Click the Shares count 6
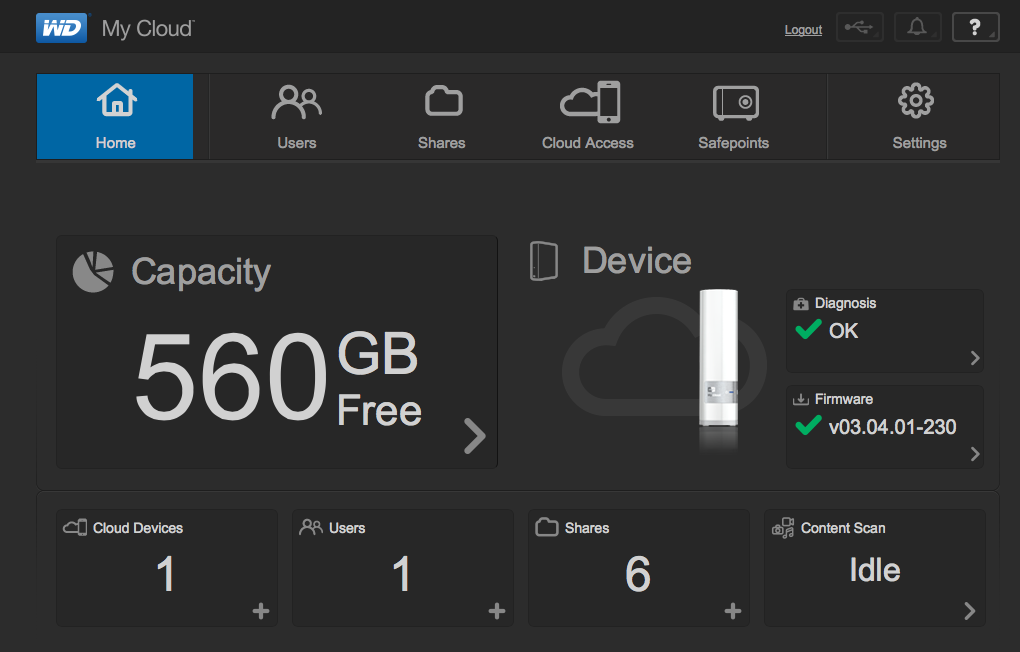The width and height of the screenshot is (1020, 652). (x=638, y=574)
